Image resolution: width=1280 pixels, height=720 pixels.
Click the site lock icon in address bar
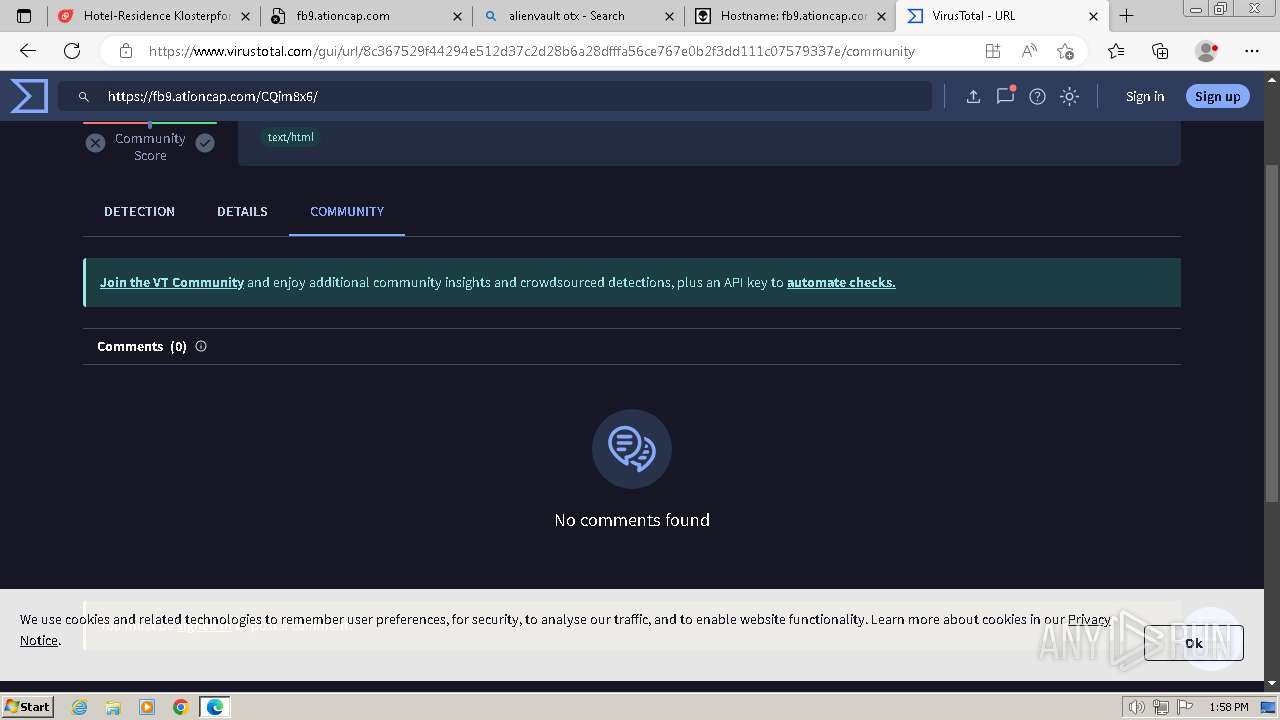[x=125, y=51]
